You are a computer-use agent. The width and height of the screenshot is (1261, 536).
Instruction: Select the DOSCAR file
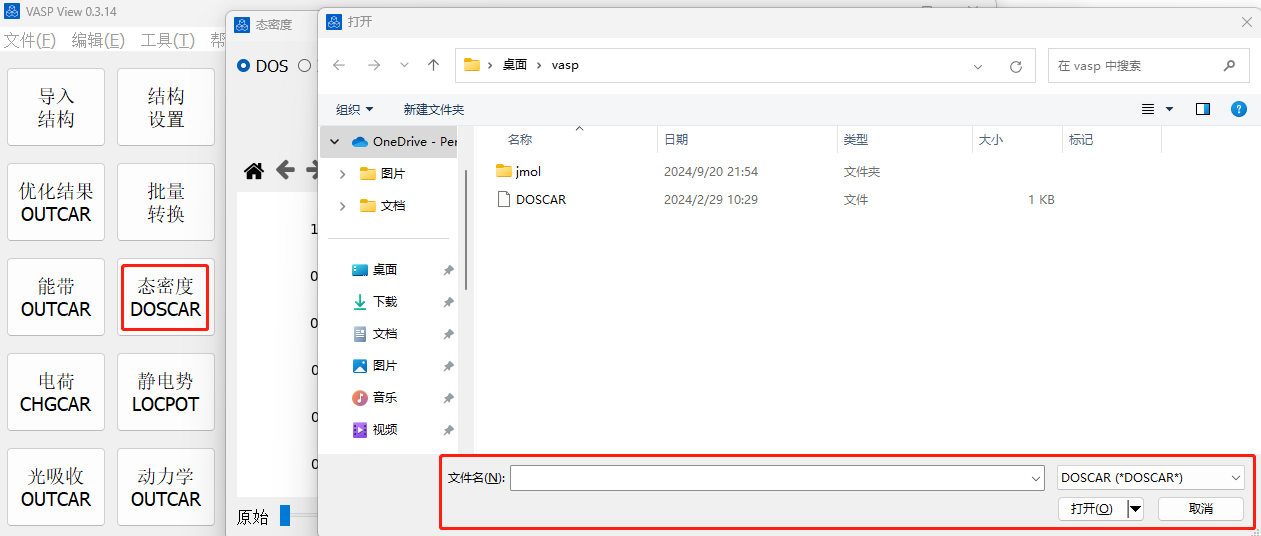pos(540,200)
